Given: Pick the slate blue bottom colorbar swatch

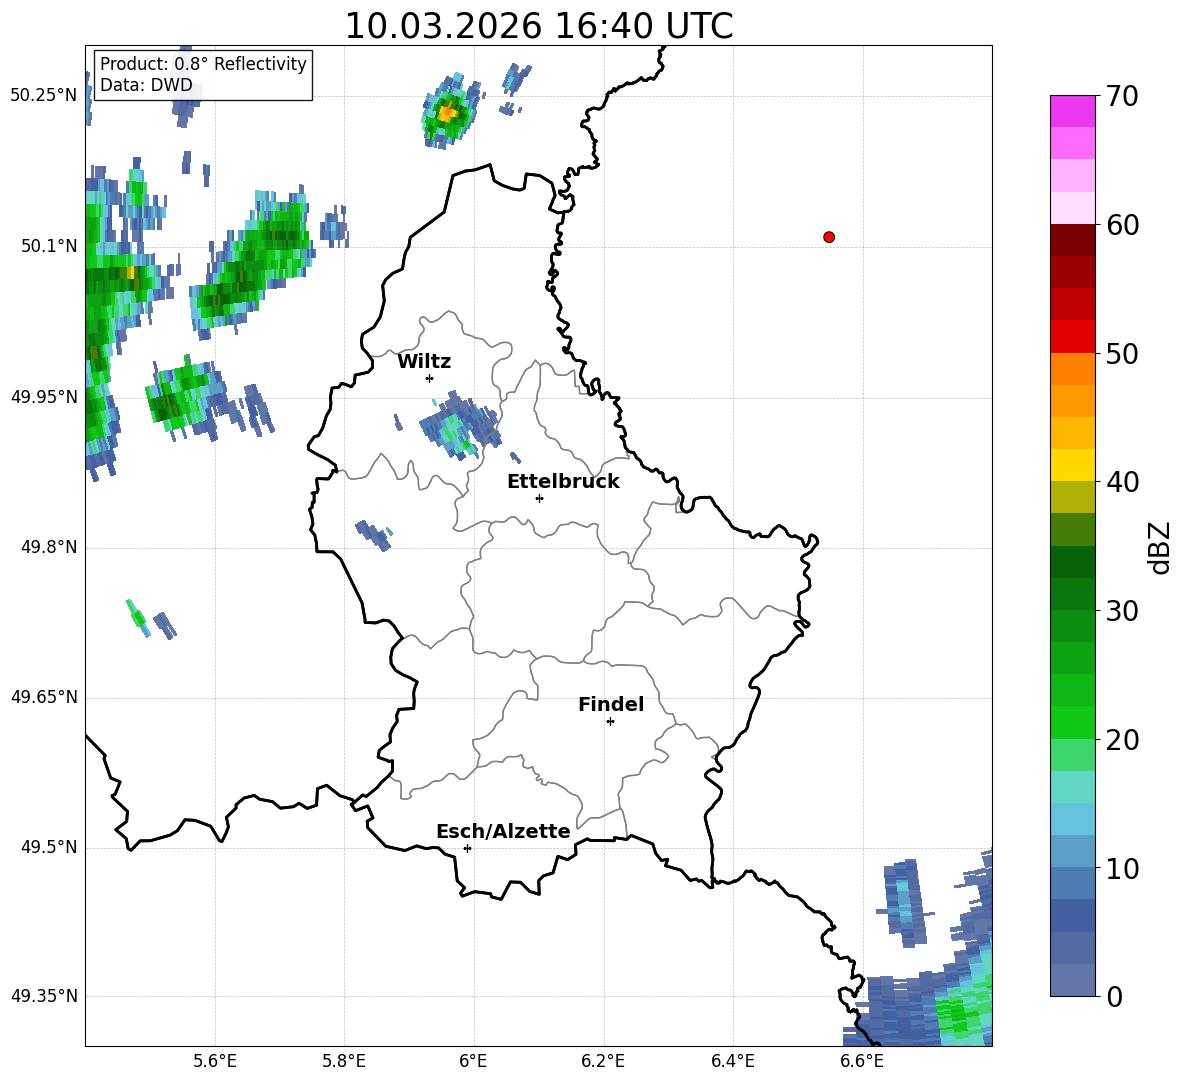Looking at the screenshot, I should tap(1072, 980).
